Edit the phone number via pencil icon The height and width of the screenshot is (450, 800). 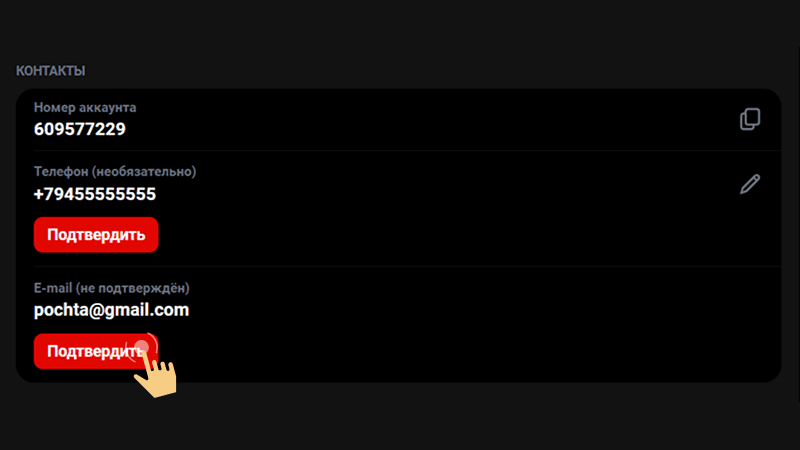point(750,184)
